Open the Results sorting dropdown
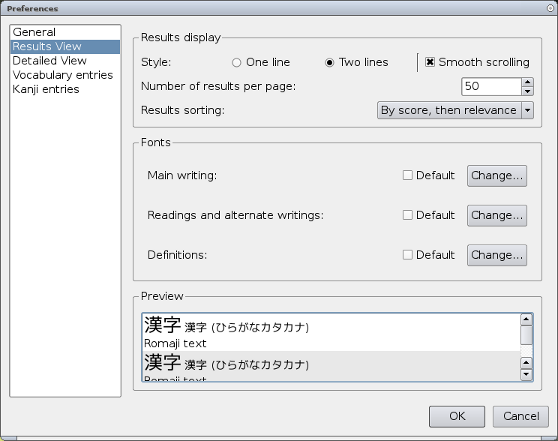 coord(455,110)
